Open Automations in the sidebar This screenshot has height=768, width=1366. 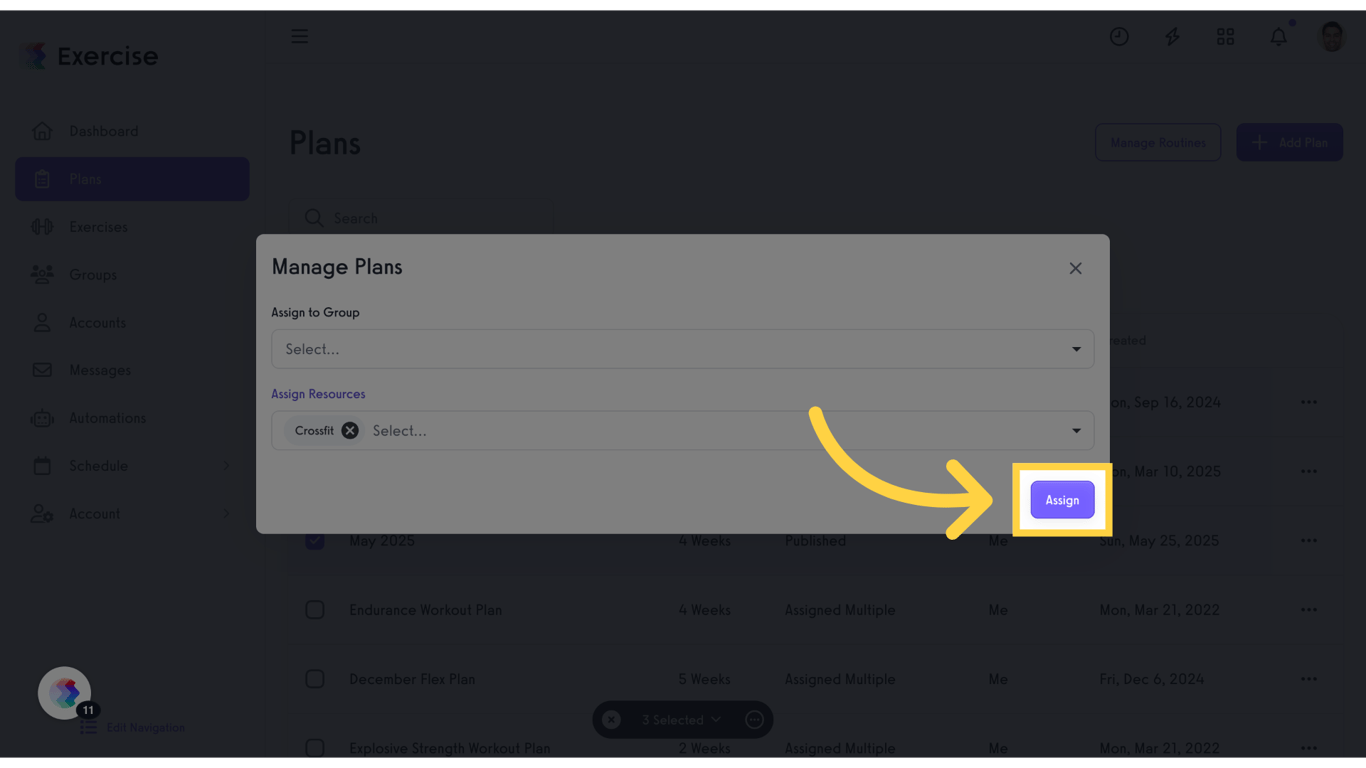107,418
